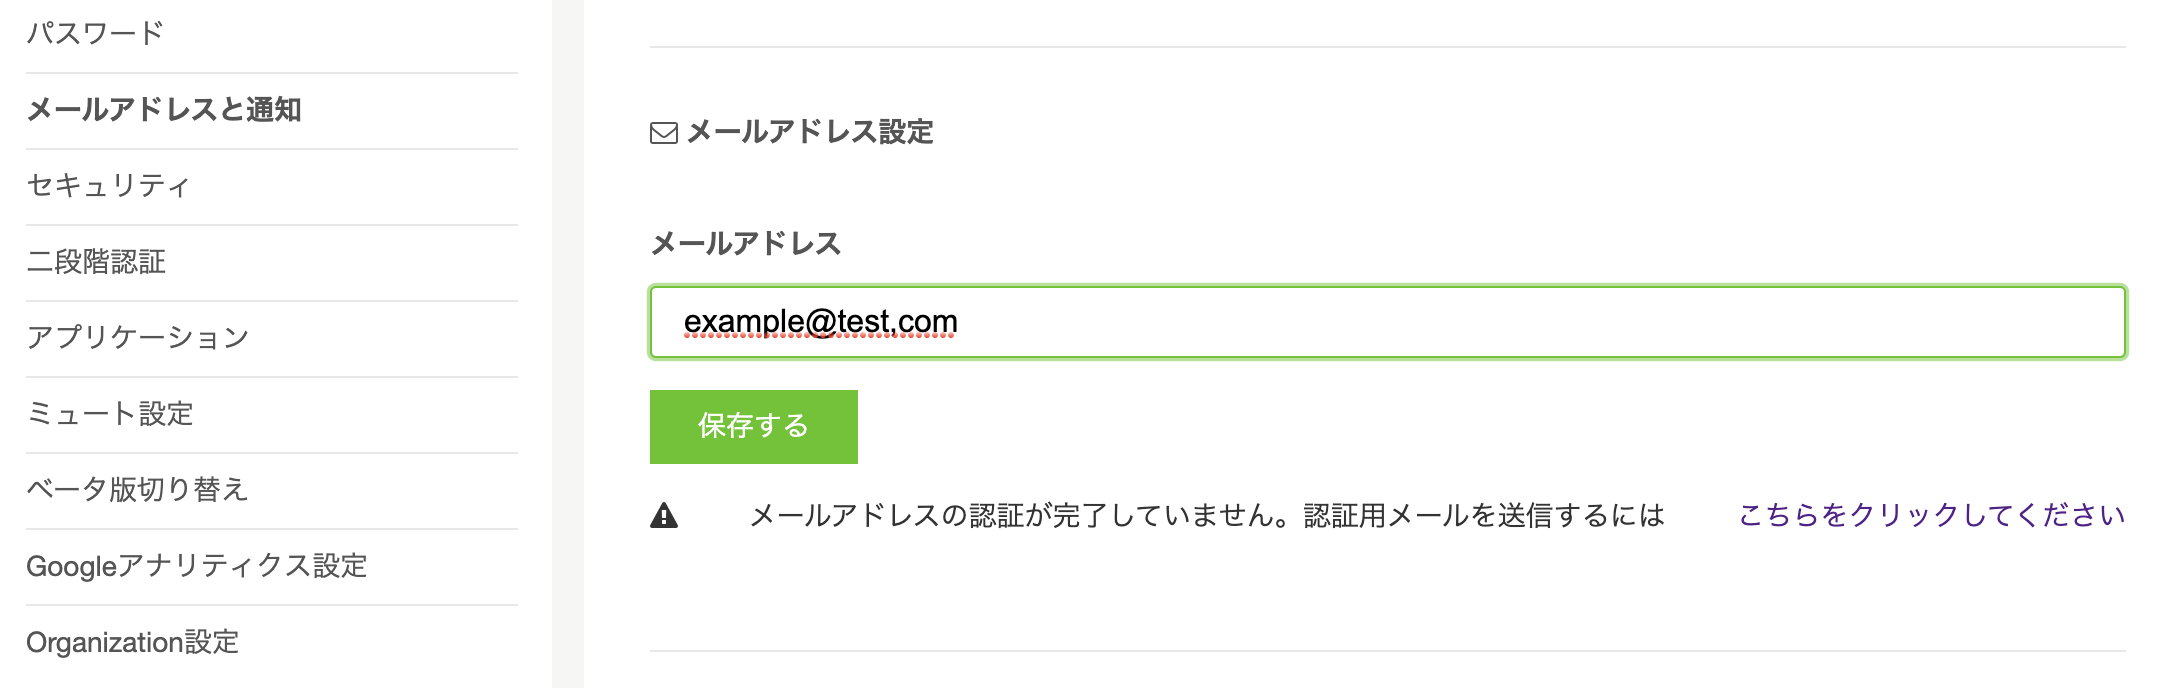The height and width of the screenshot is (688, 2164).
Task: Click the メールアドレス設定 section heading
Action: coord(809,130)
